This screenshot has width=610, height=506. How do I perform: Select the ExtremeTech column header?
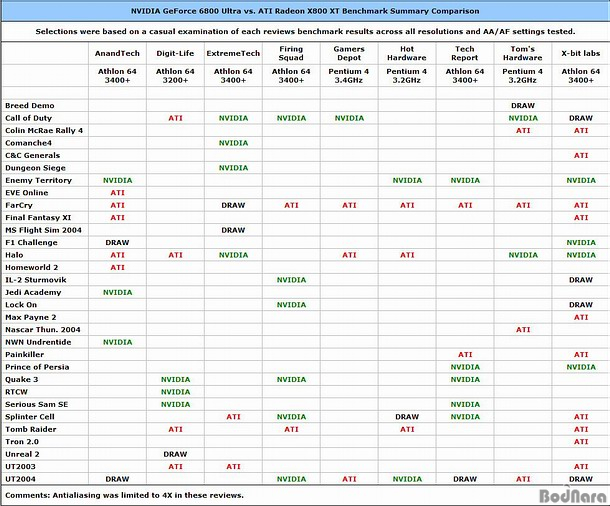pyautogui.click(x=233, y=53)
